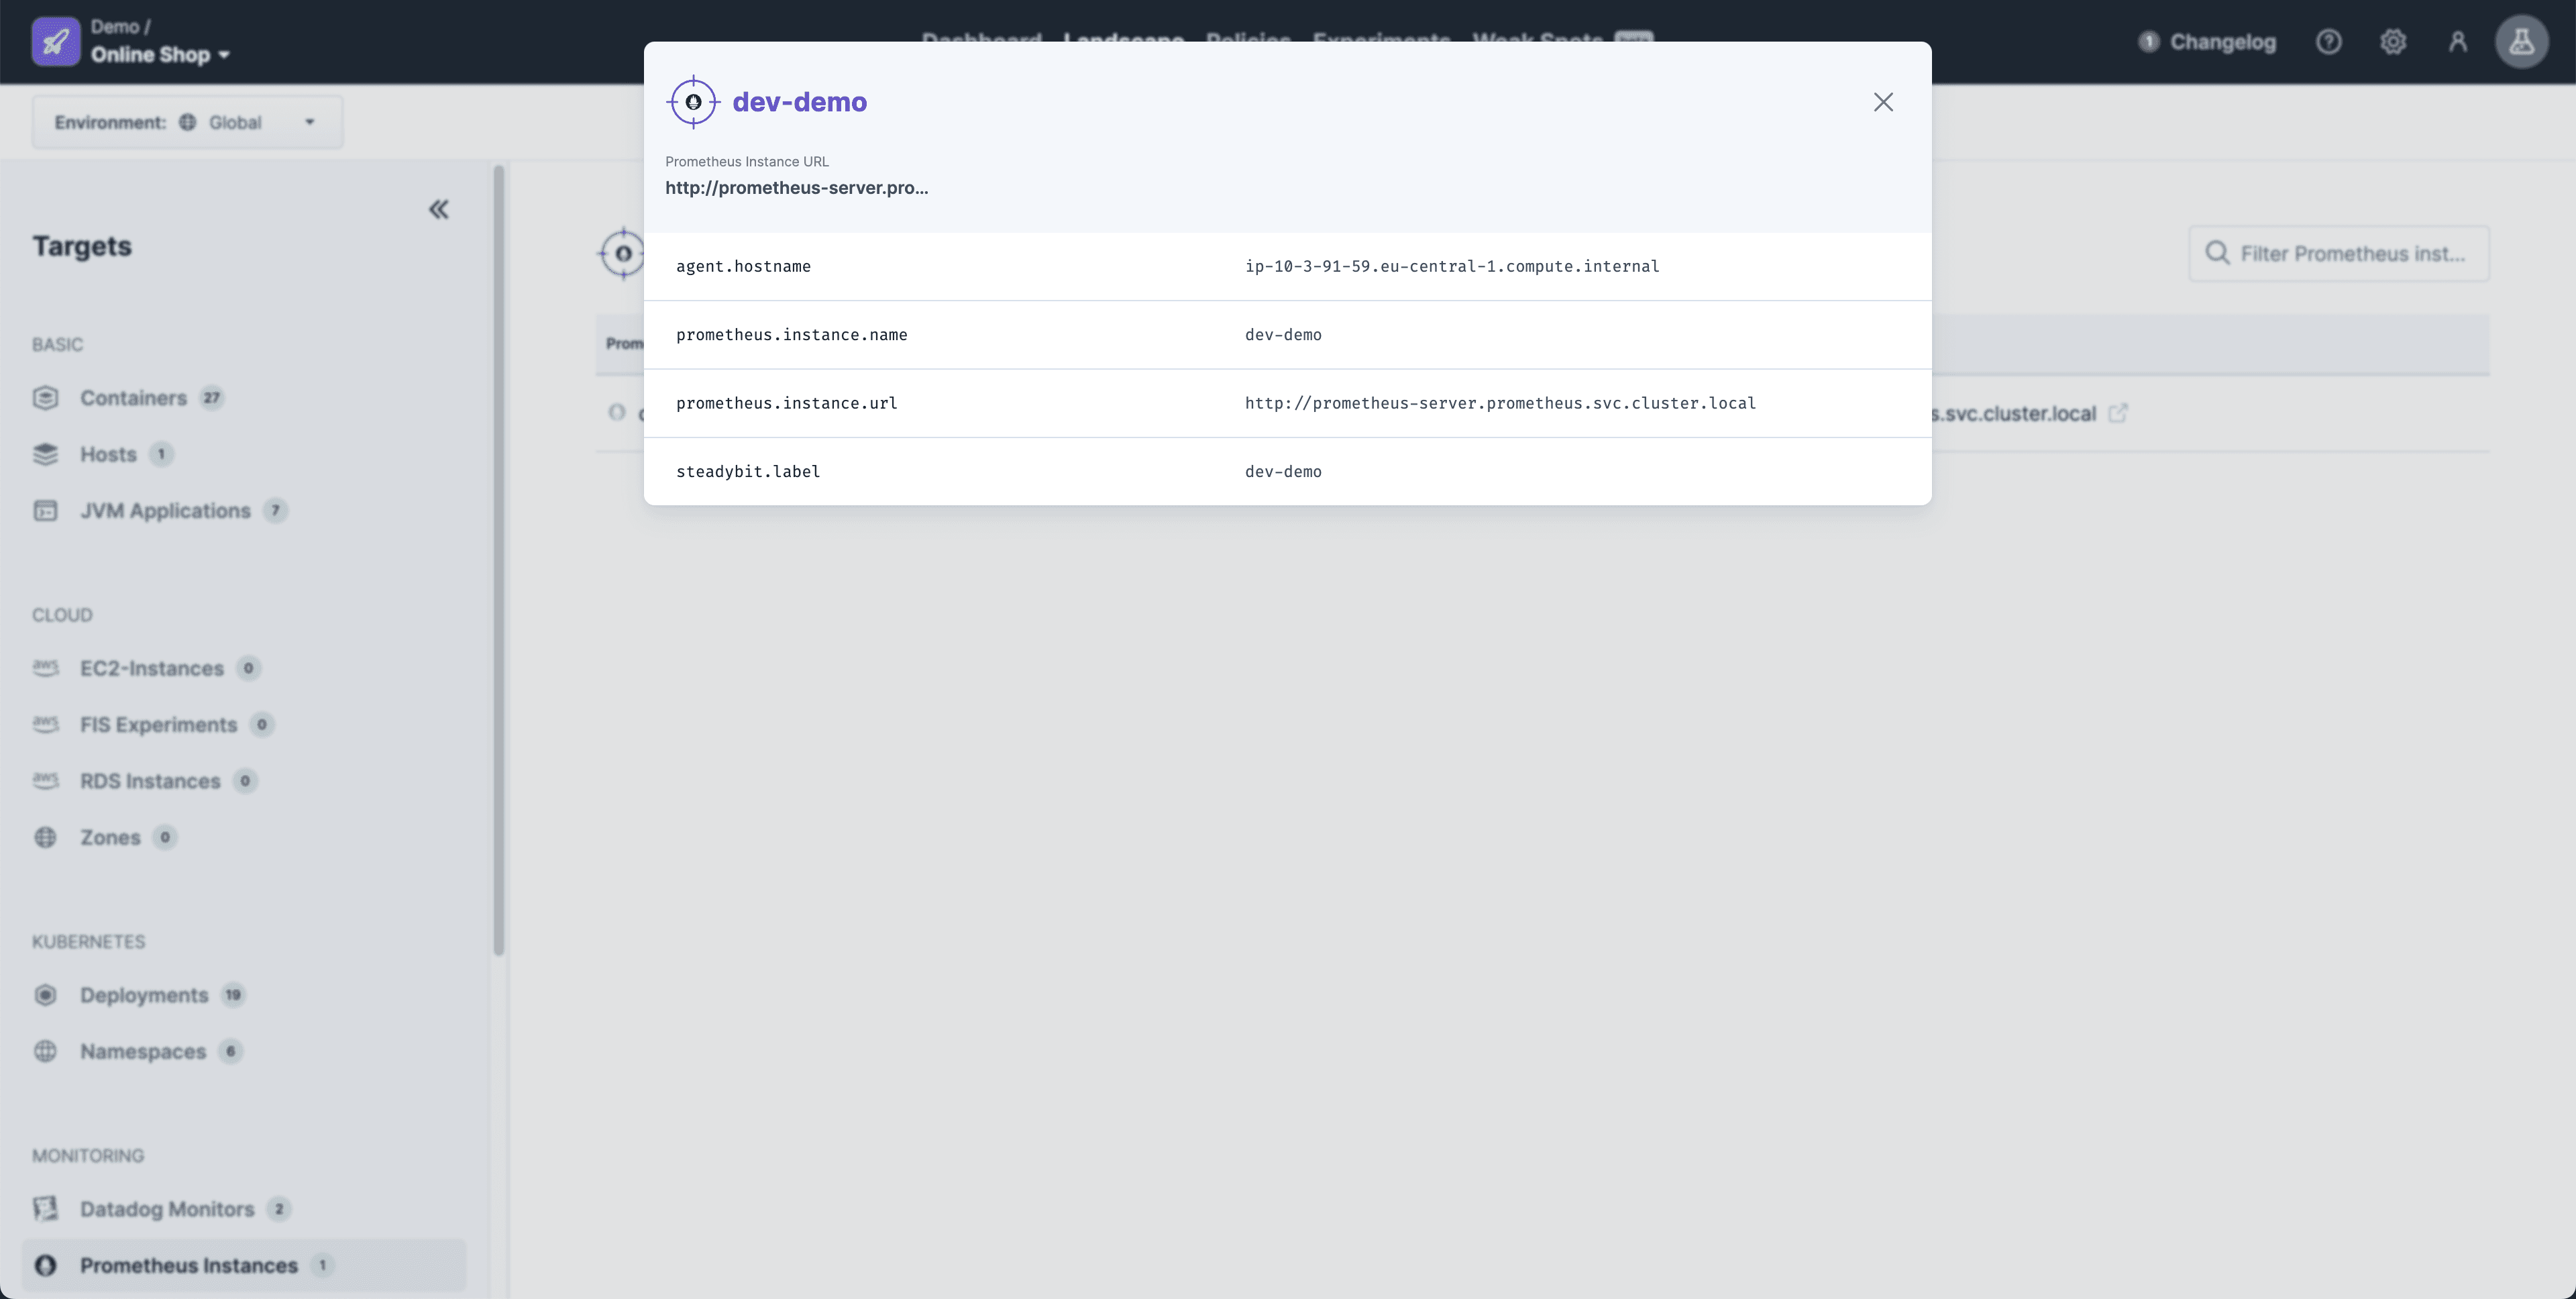Screen dimensions: 2576x1299
Task: Click the Filter Prometheus instances field
Action: click(x=2339, y=253)
